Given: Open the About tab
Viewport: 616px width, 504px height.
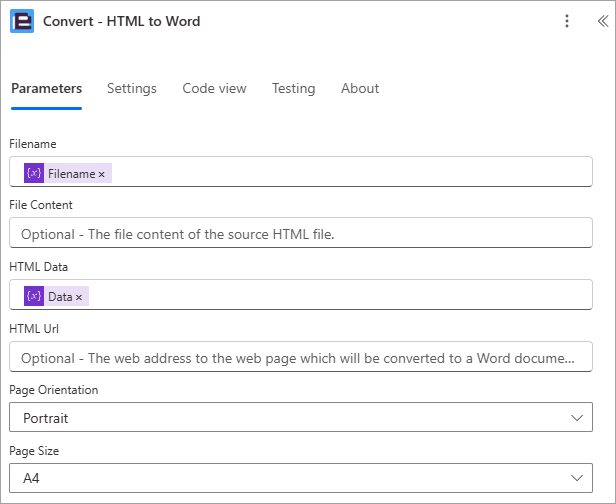Looking at the screenshot, I should pos(360,88).
